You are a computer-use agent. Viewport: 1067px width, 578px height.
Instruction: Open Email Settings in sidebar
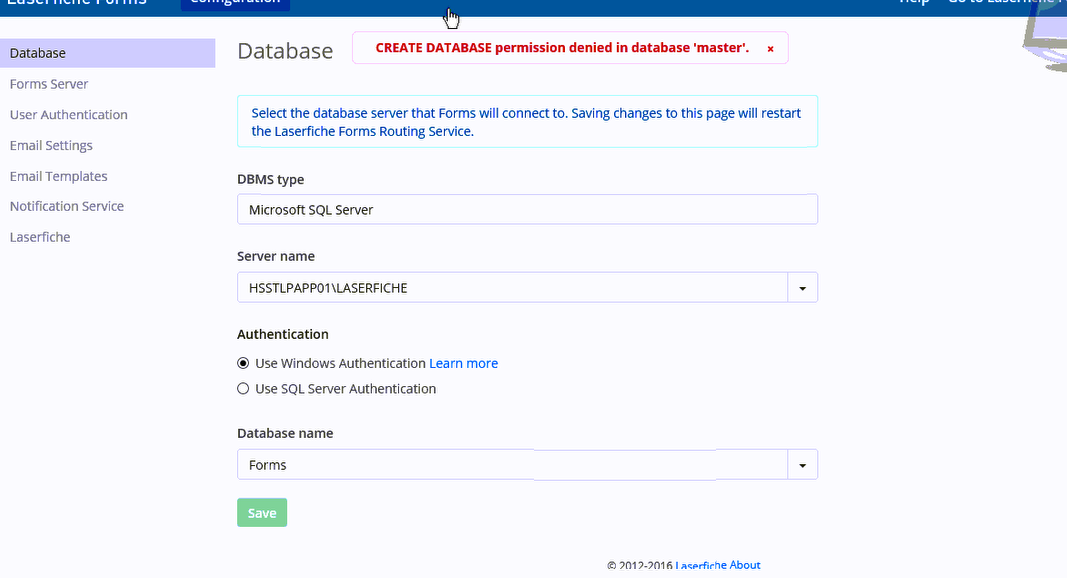coord(51,146)
